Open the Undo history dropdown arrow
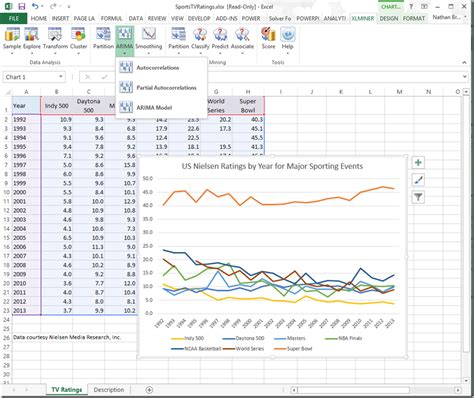The image size is (474, 398). (x=42, y=6)
